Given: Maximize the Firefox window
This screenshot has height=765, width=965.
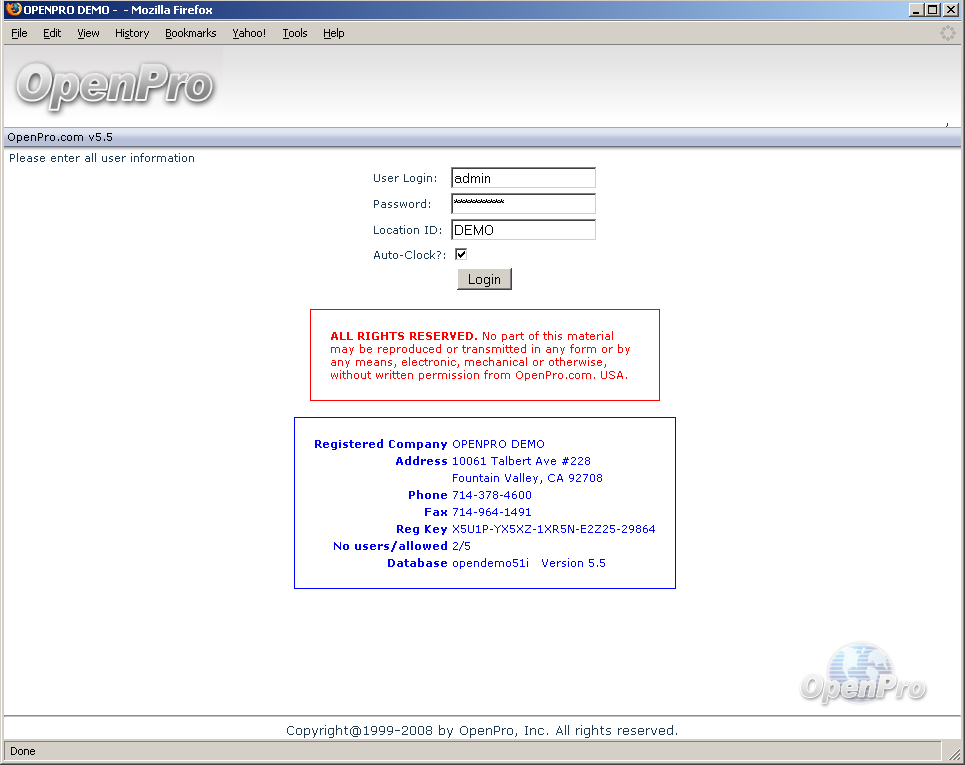Looking at the screenshot, I should tap(933, 10).
